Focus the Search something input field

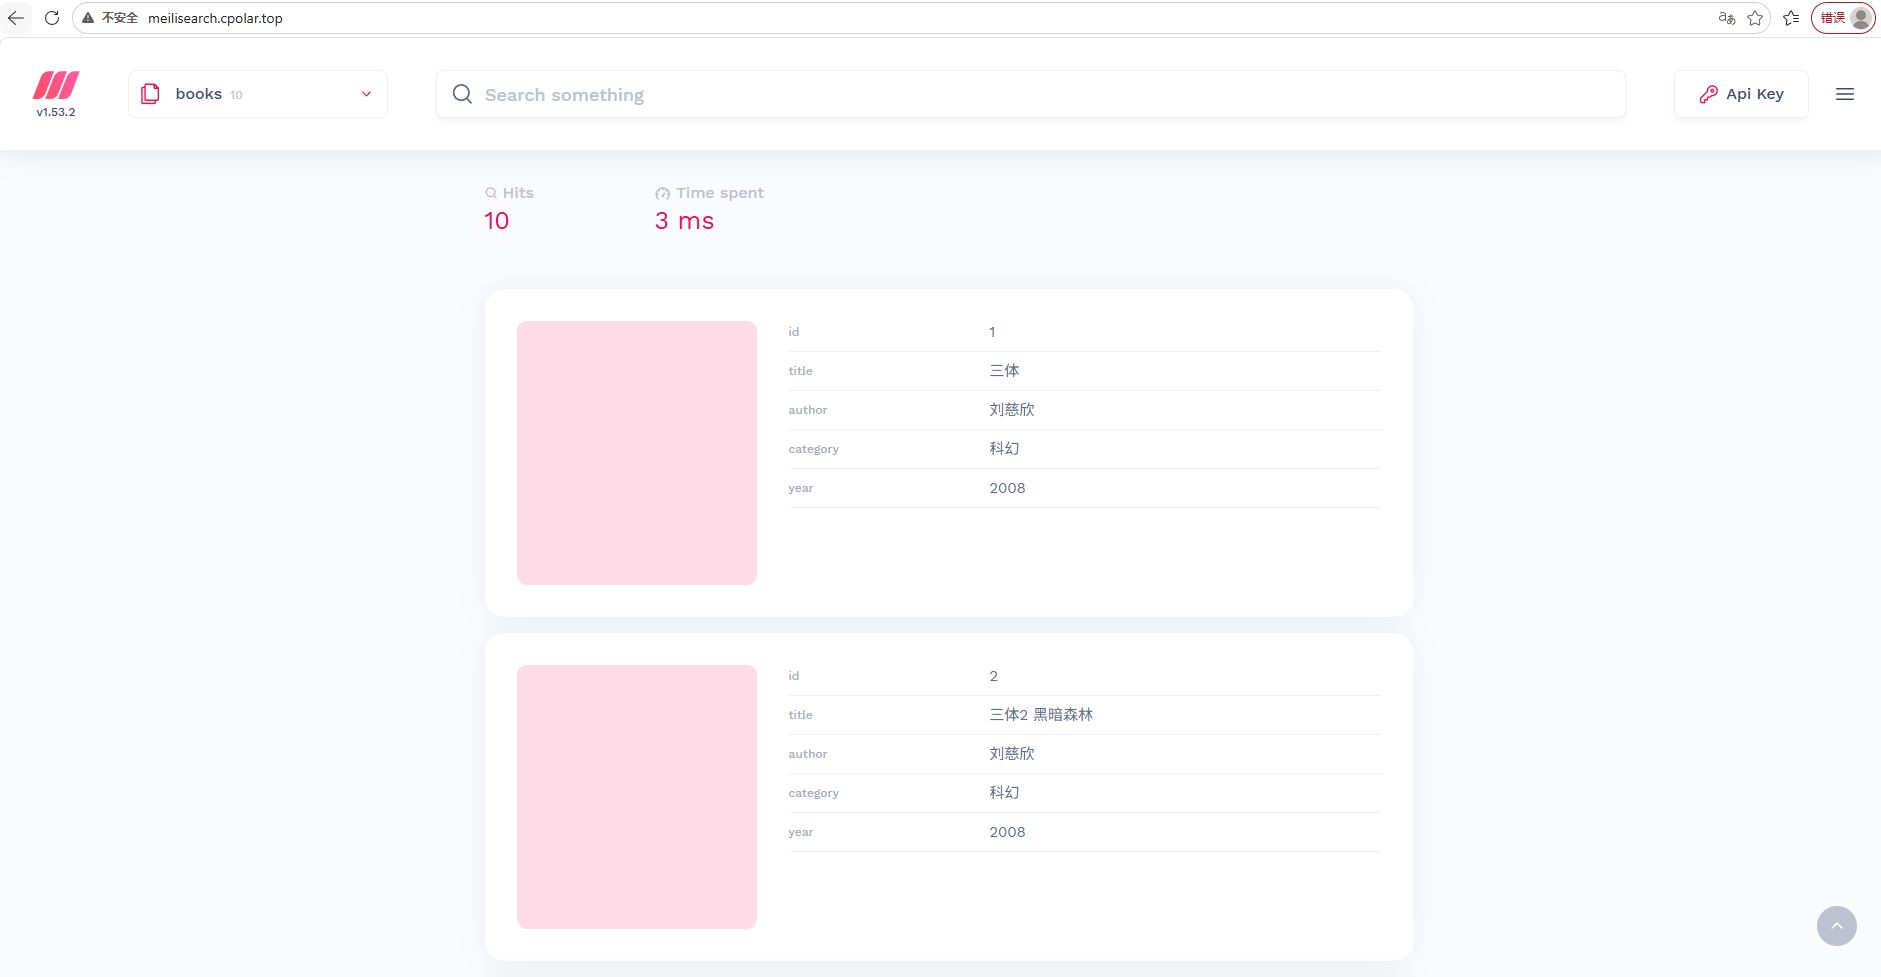[1030, 94]
